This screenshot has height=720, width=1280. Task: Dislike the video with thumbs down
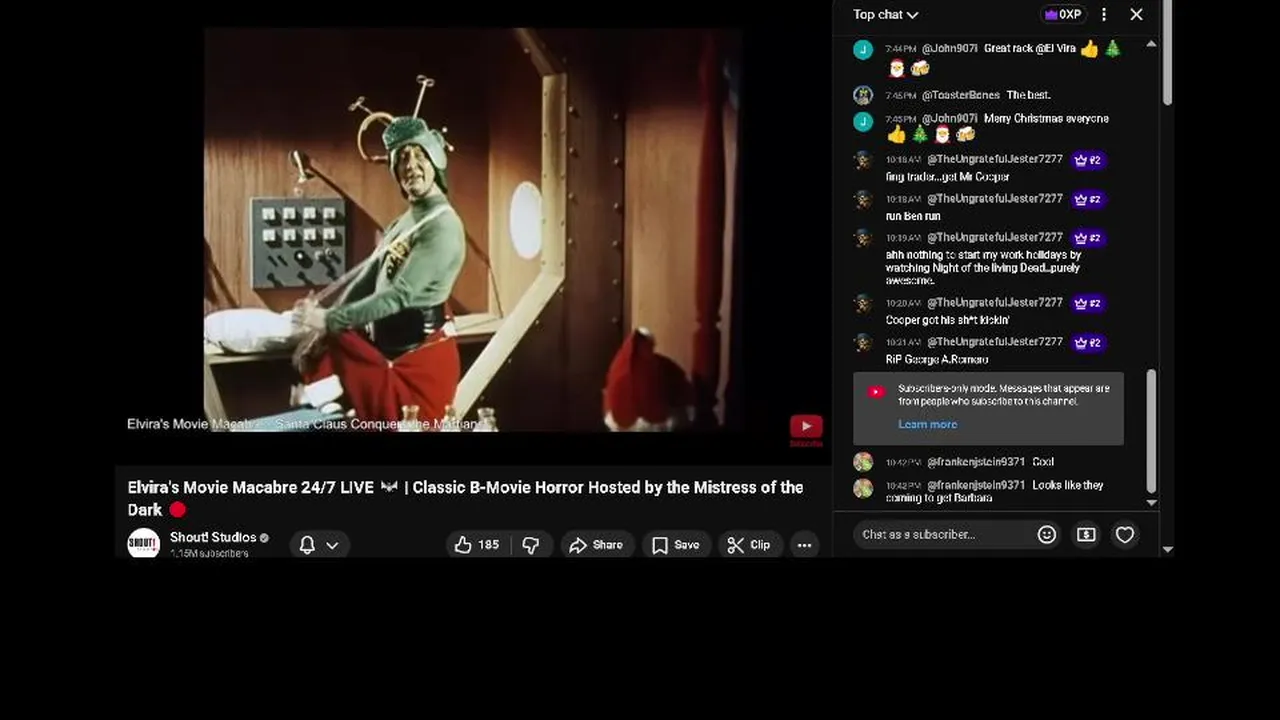point(531,545)
